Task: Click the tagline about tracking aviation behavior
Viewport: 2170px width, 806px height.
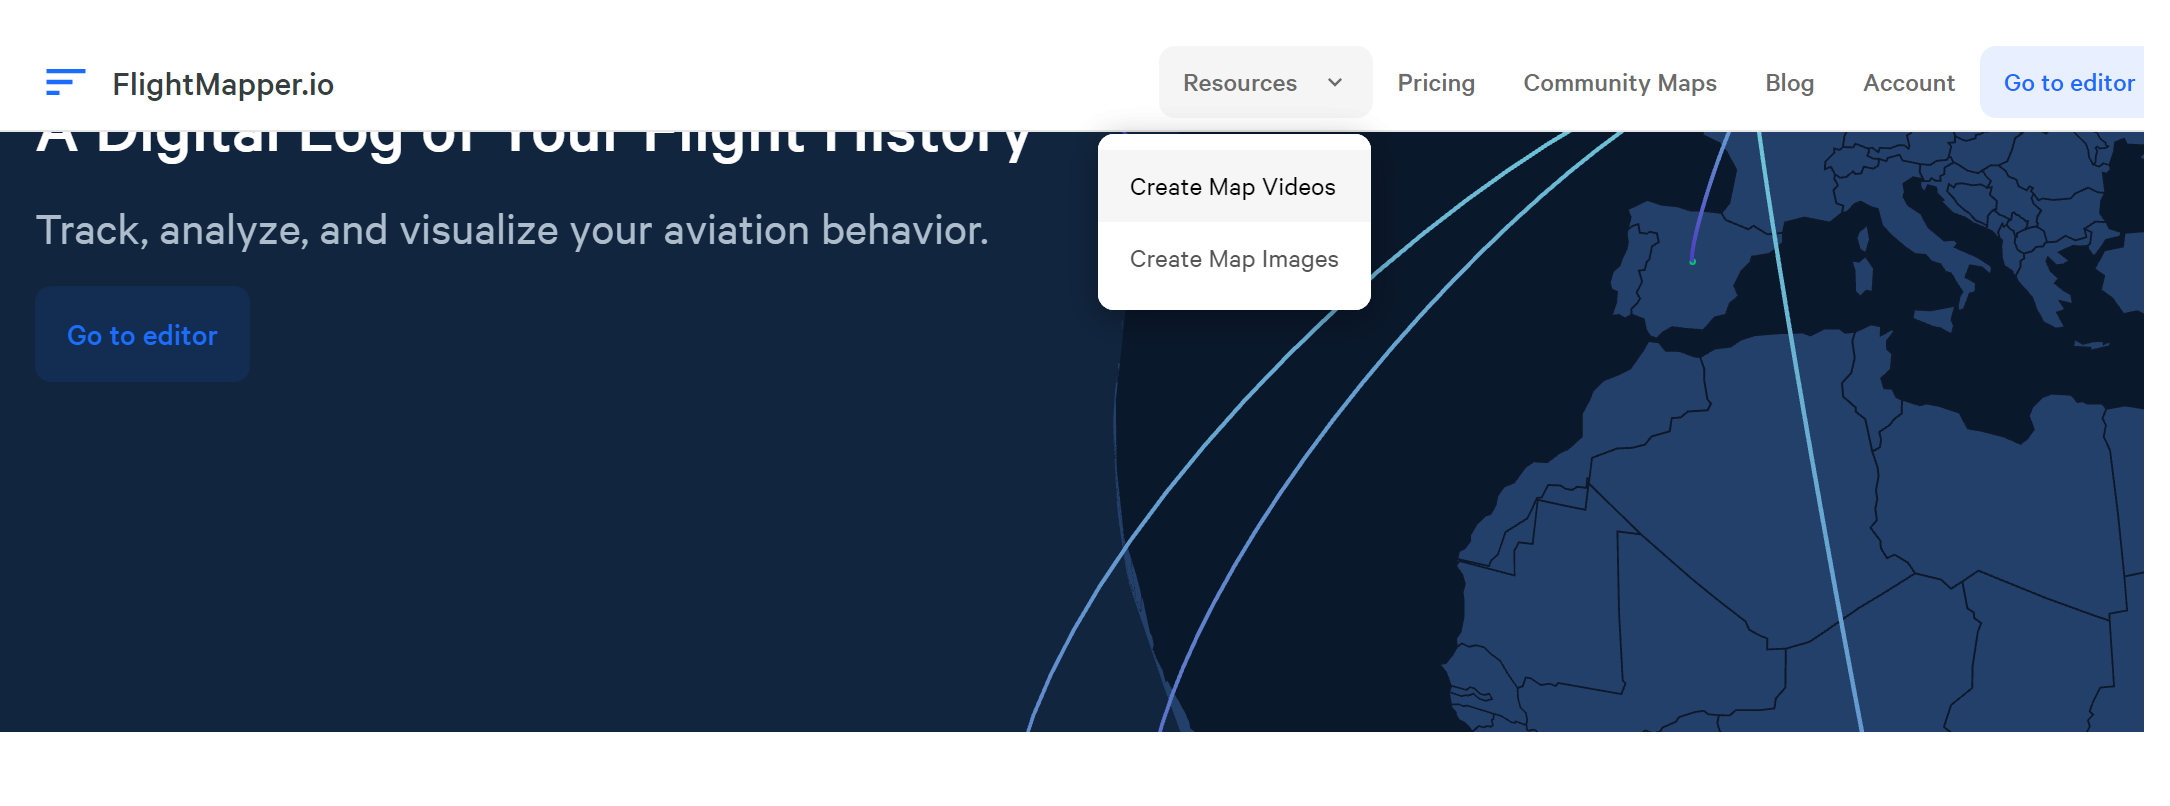Action: click(x=512, y=230)
